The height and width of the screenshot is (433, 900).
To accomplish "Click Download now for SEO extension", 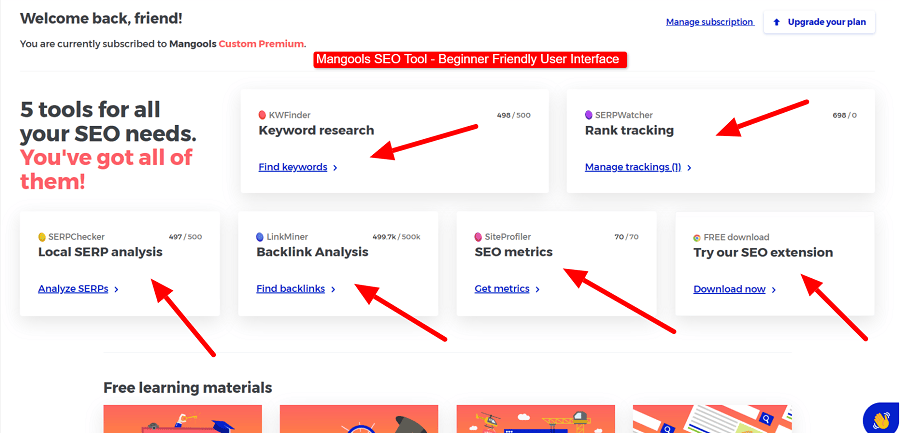I will click(729, 289).
